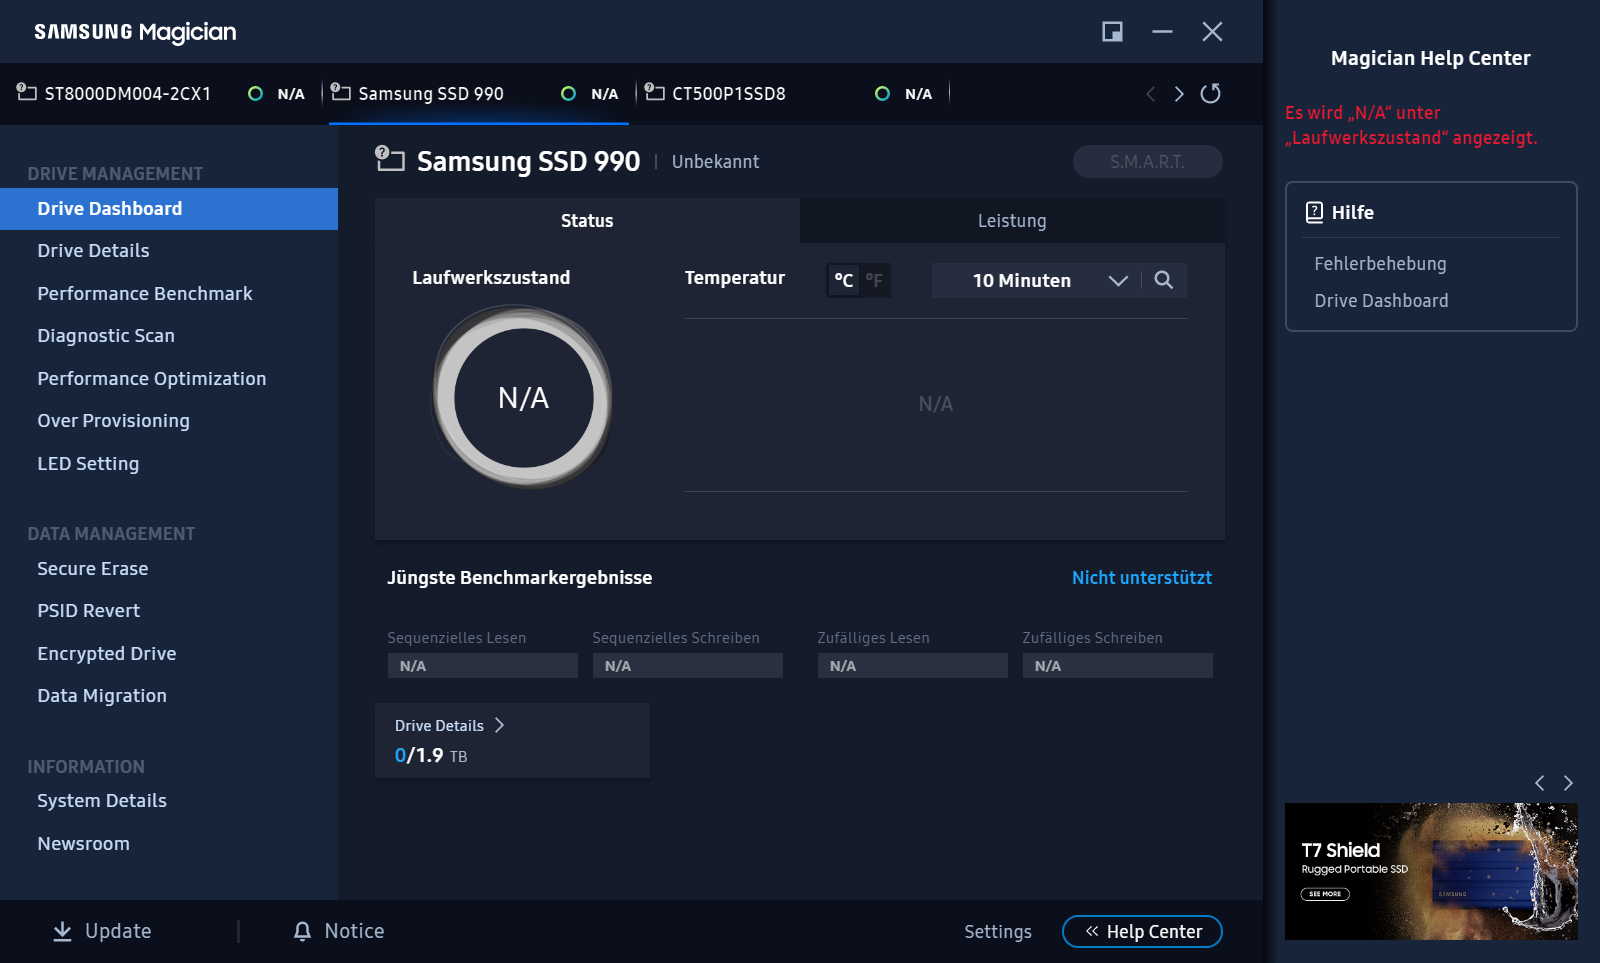Open Settings in bottom bar

(x=998, y=932)
